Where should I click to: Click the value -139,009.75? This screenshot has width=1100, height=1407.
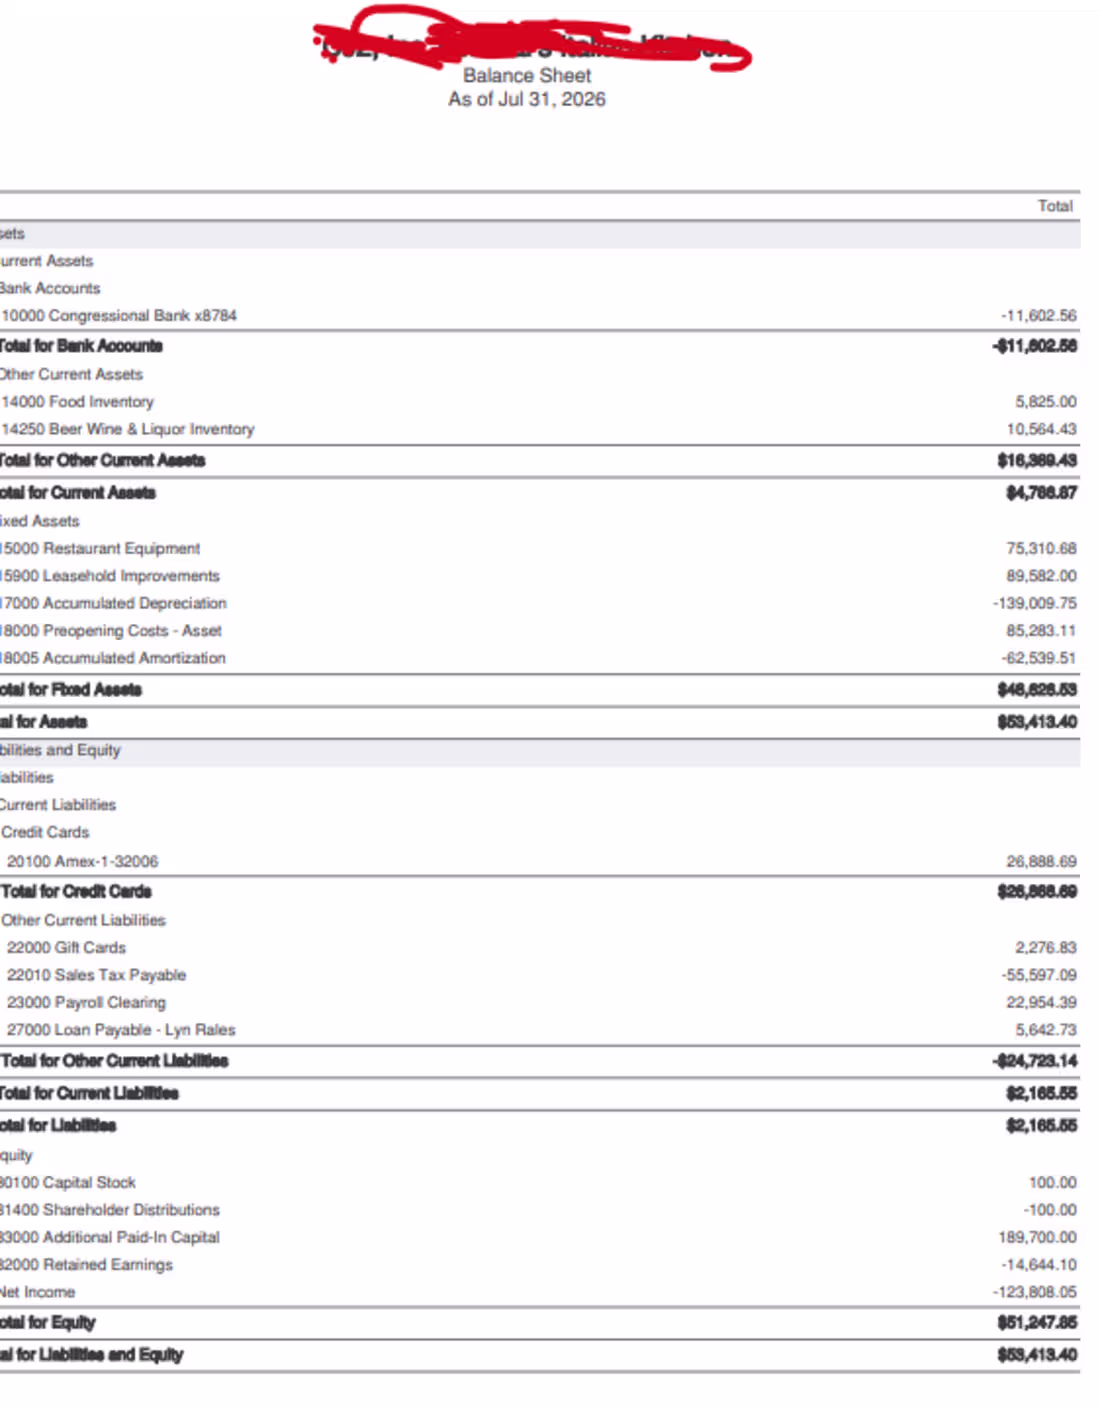click(x=1035, y=604)
